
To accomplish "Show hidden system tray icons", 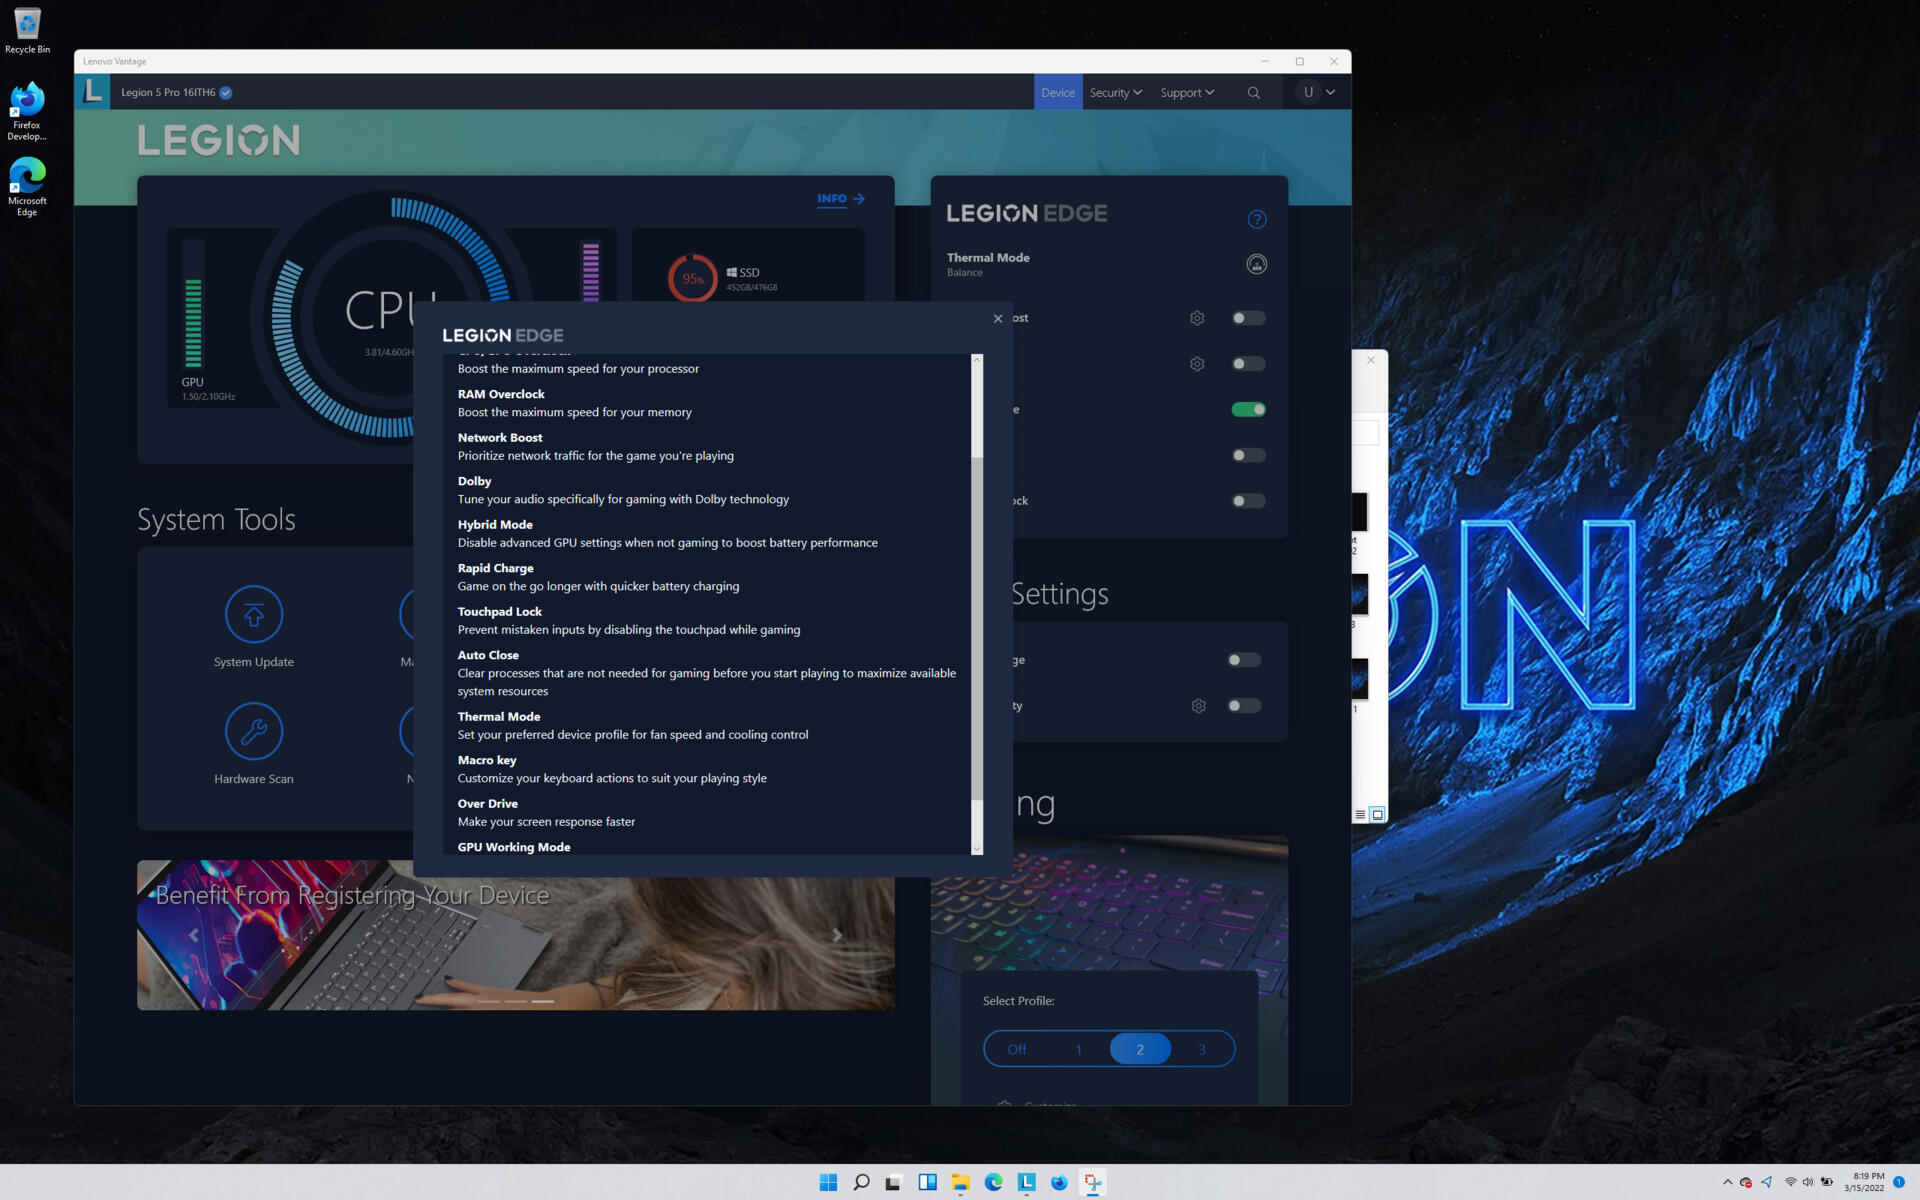I will (x=1727, y=1182).
